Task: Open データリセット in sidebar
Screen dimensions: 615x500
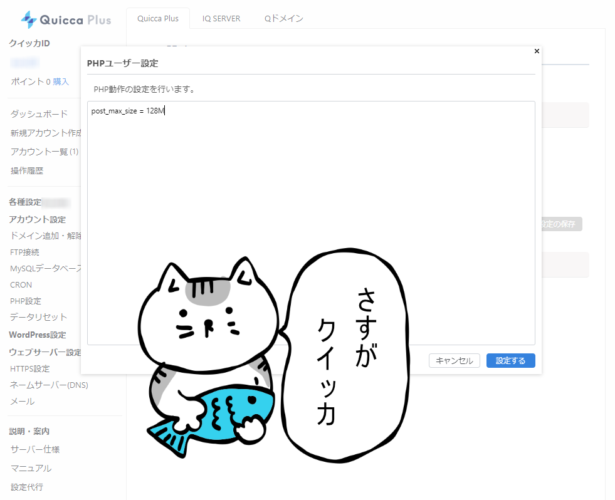Action: 38,317
